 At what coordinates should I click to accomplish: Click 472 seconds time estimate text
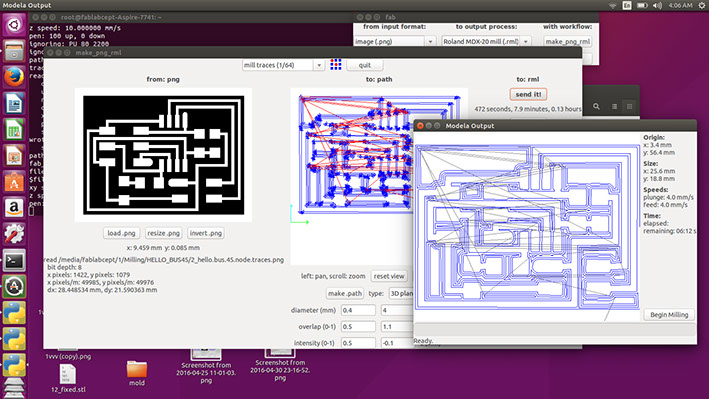528,109
